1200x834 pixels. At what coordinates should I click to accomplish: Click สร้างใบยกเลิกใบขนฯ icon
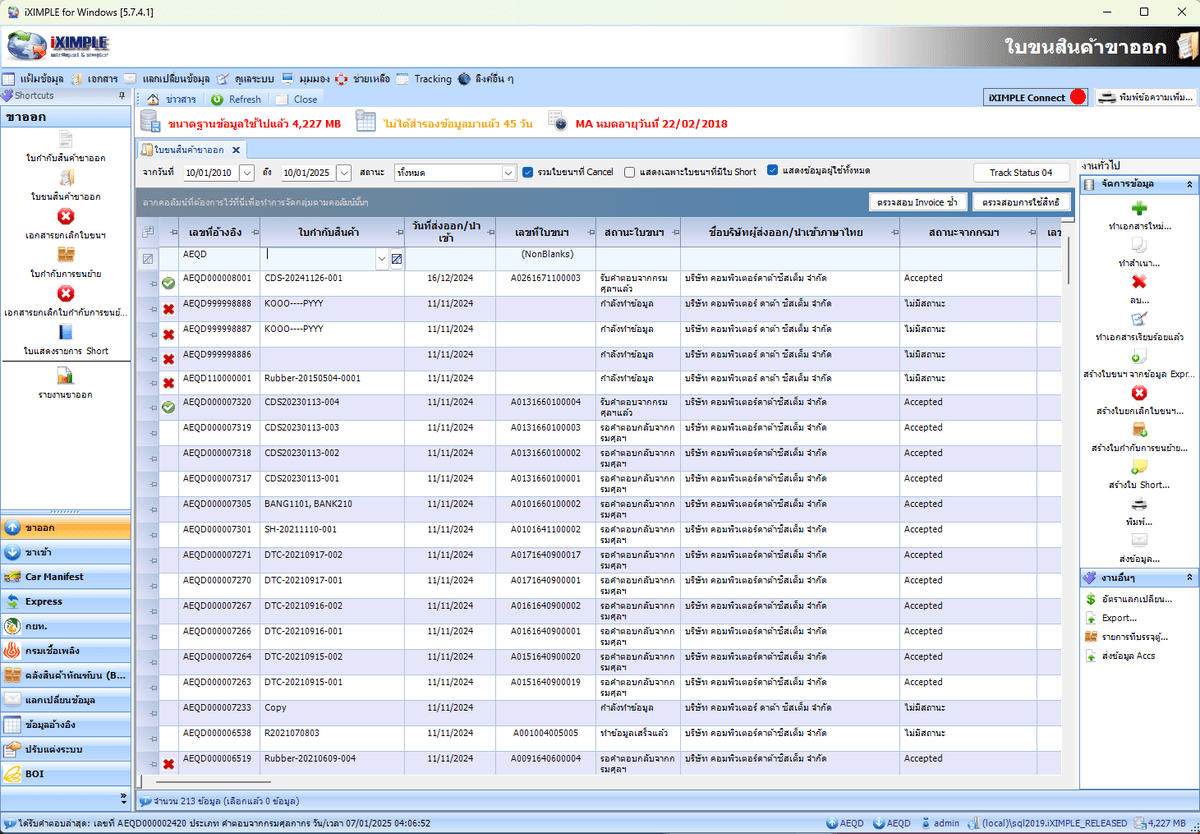(1139, 393)
